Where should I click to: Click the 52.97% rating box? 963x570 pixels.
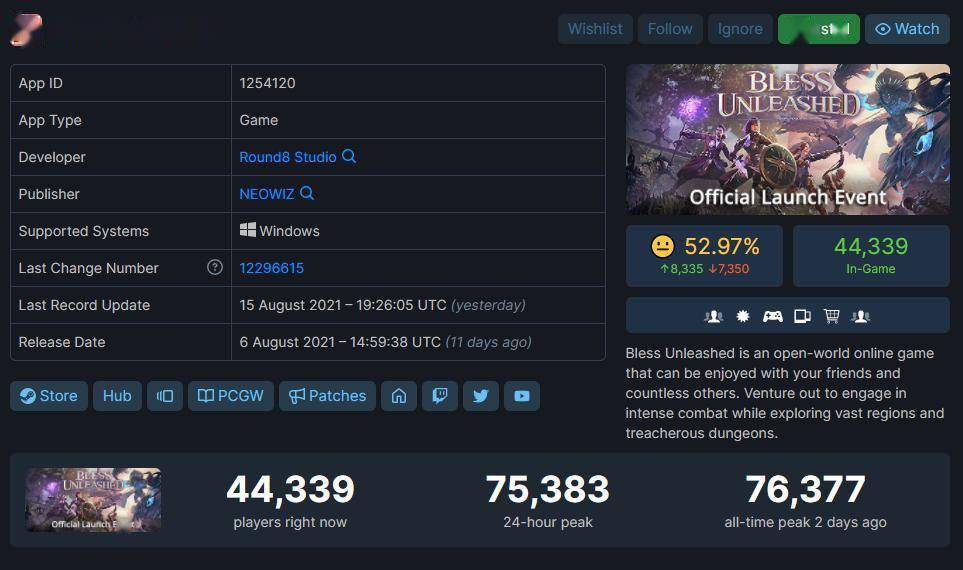pos(704,256)
